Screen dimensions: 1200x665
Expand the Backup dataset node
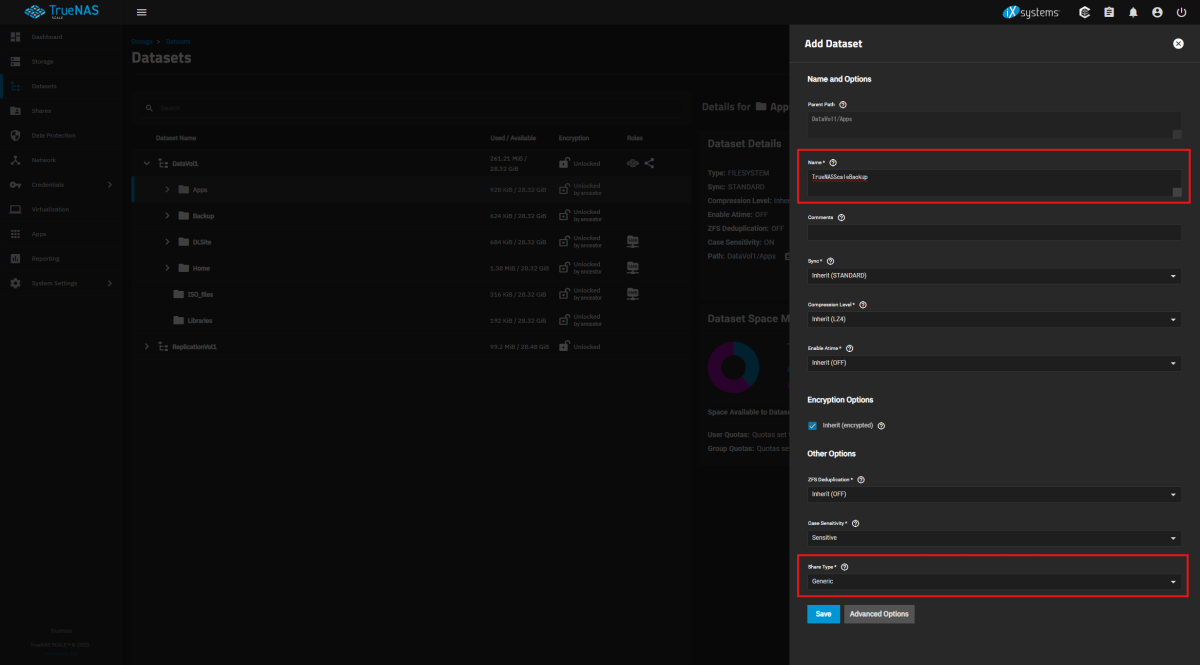click(x=167, y=215)
